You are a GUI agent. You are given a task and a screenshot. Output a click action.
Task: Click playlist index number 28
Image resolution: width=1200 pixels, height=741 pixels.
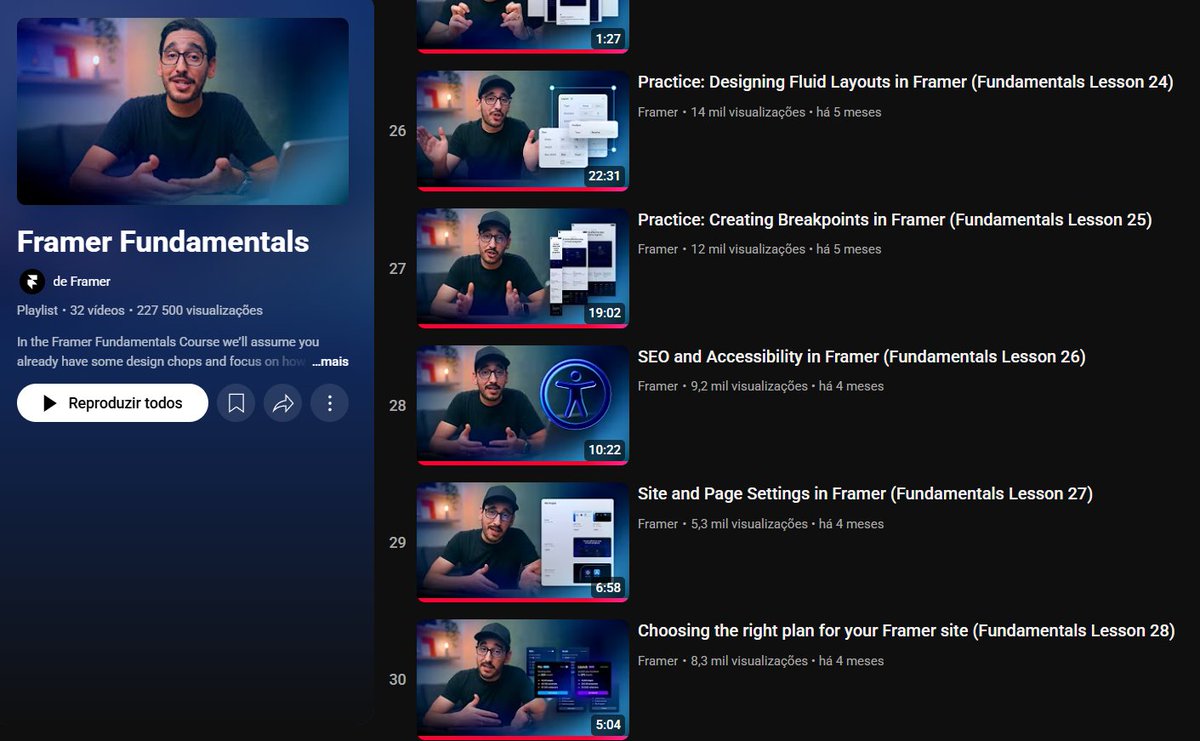398,405
